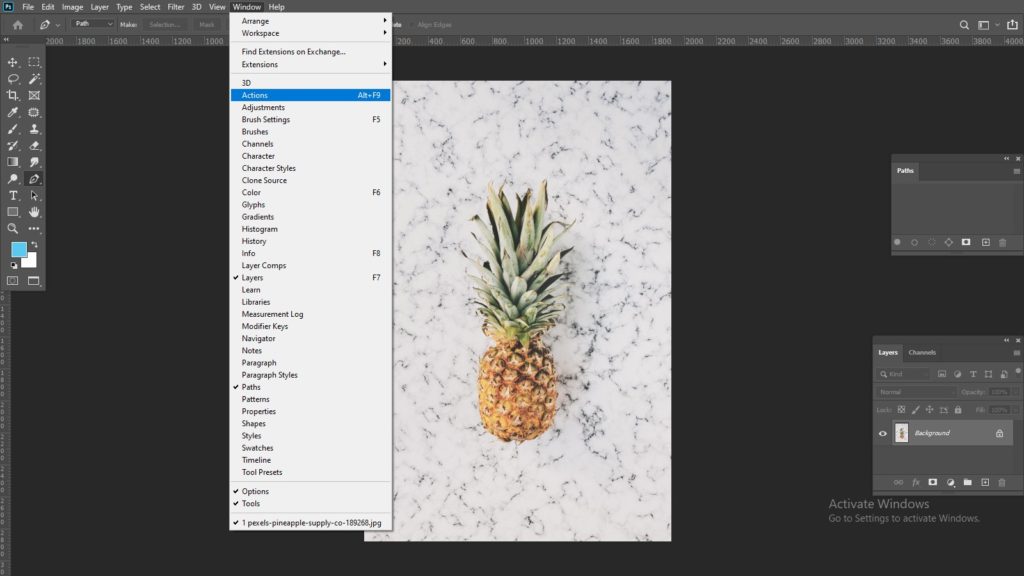This screenshot has height=576, width=1024.
Task: Choose History in the Window menu
Action: point(310,241)
